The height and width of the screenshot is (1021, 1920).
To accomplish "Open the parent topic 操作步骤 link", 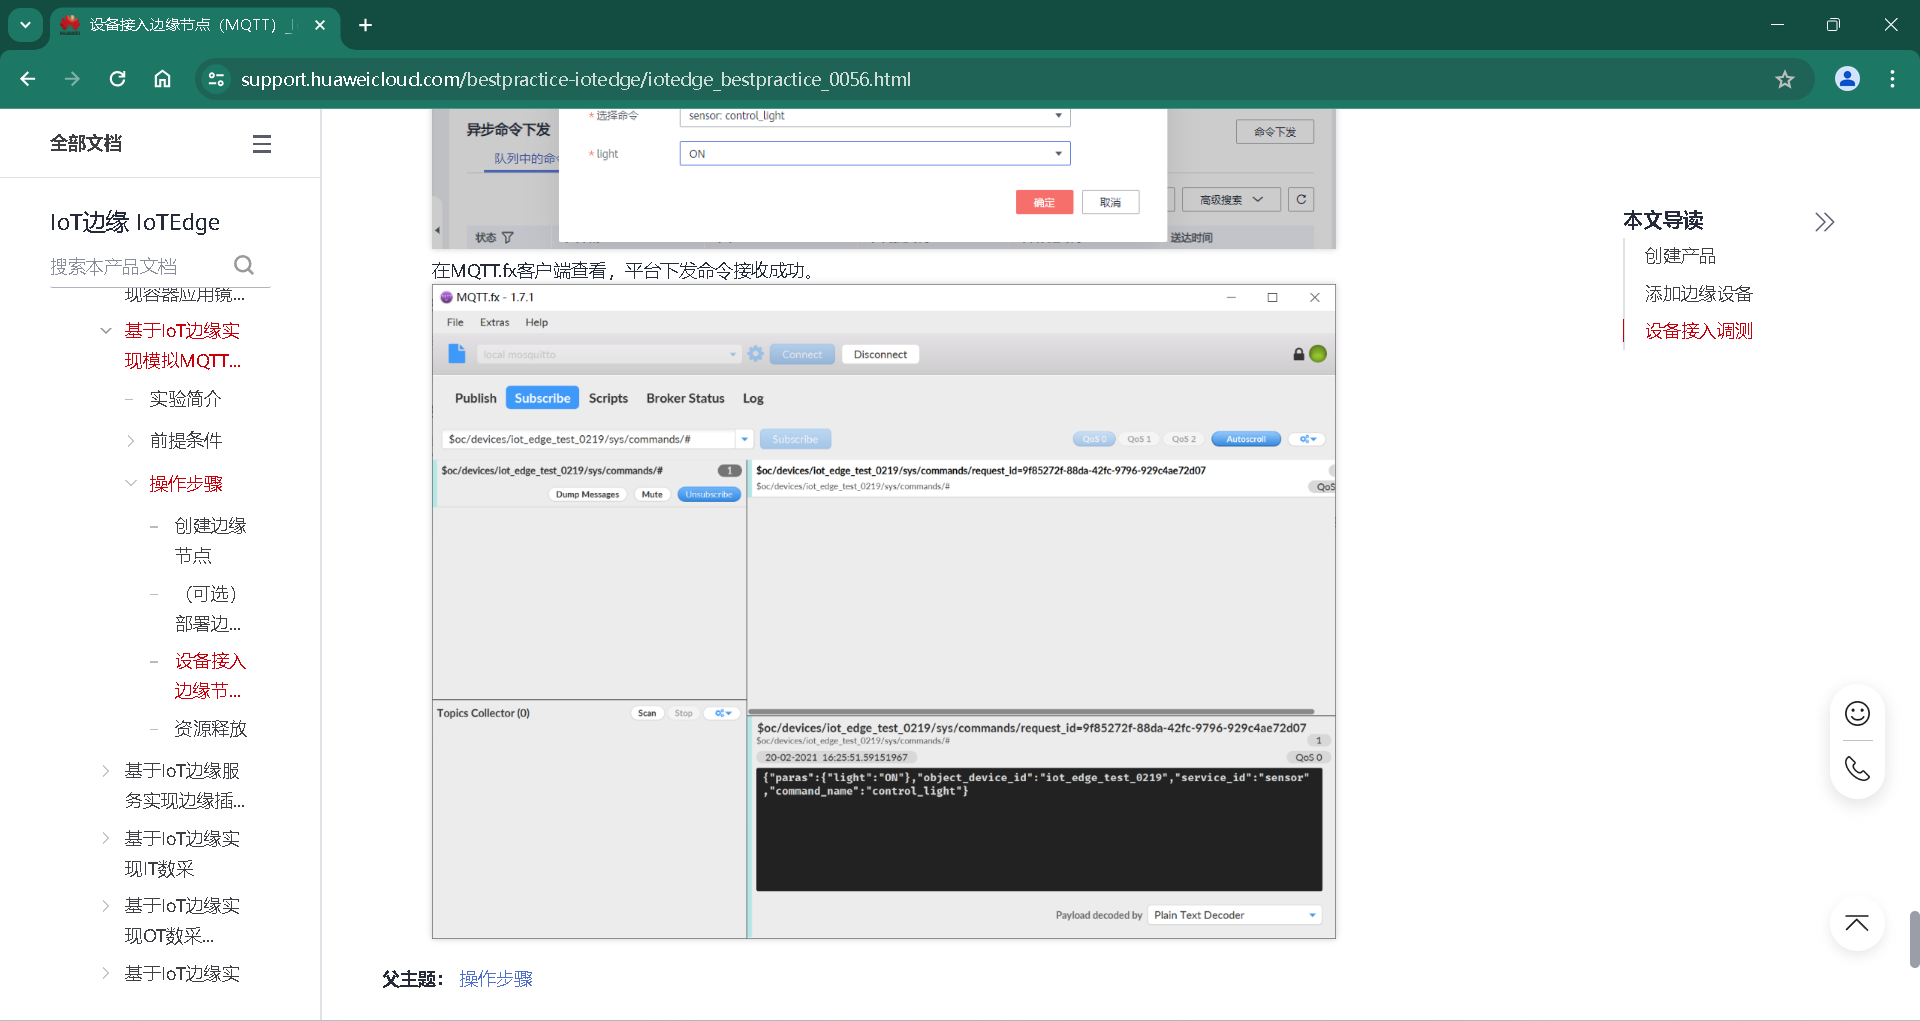I will coord(496,979).
